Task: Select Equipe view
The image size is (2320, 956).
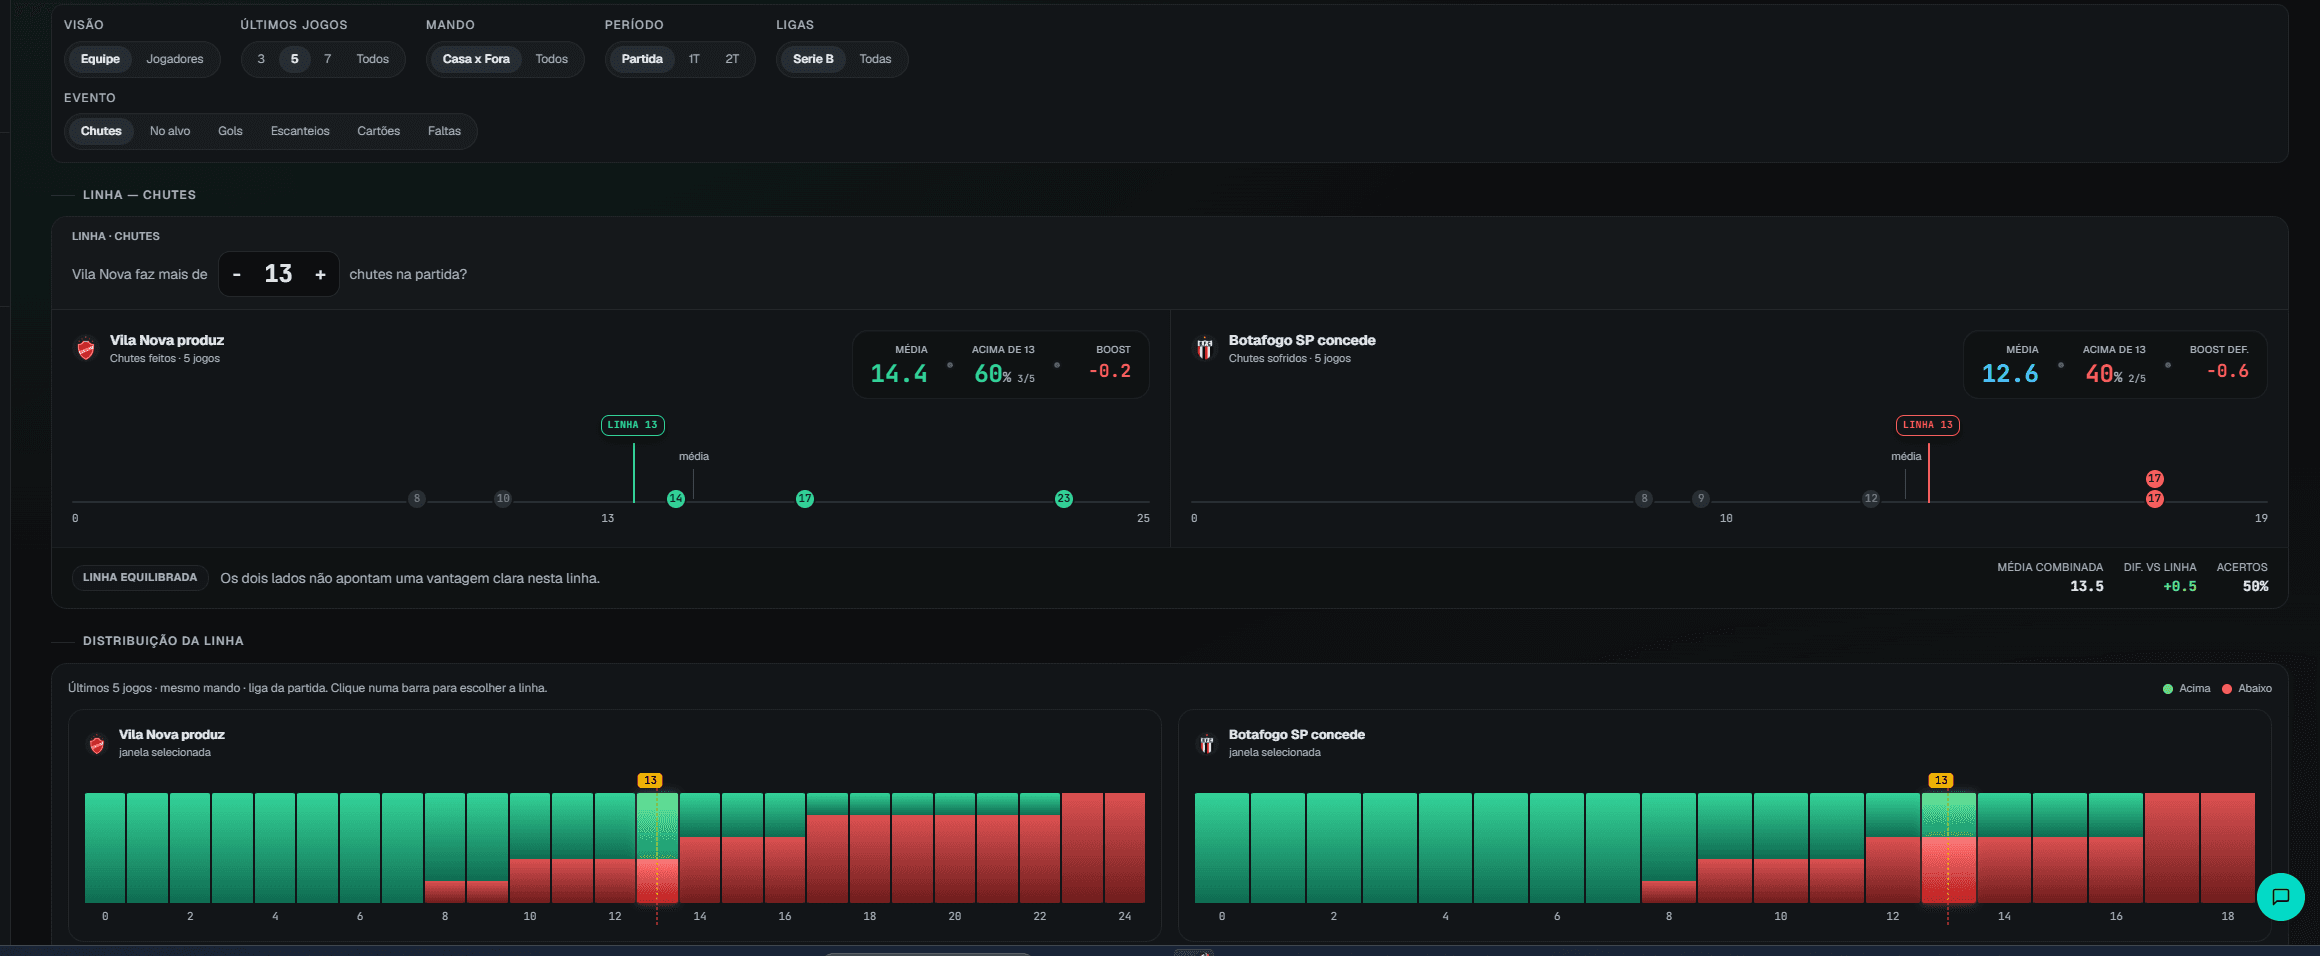Action: 100,59
